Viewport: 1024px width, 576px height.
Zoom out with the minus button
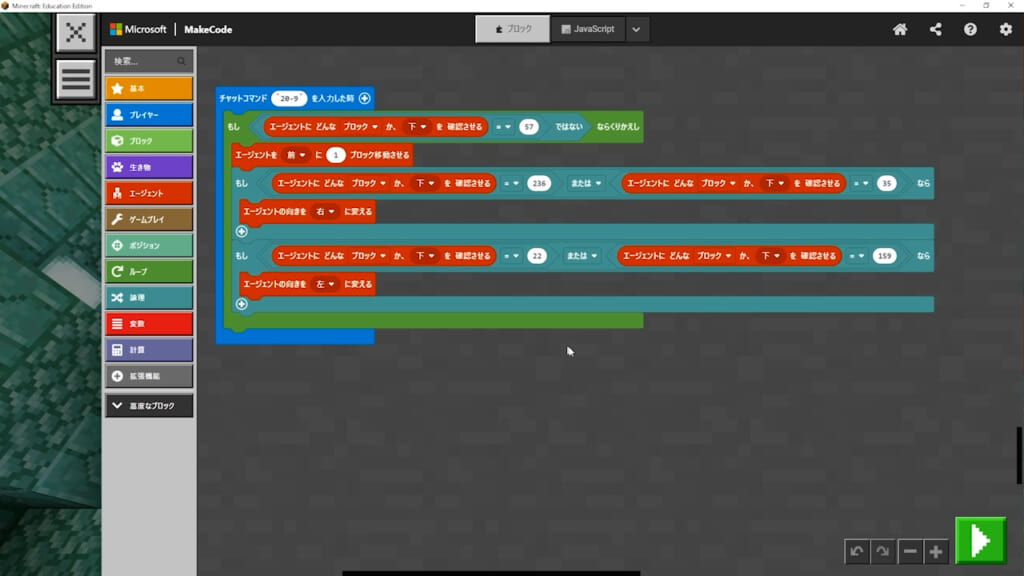[910, 551]
